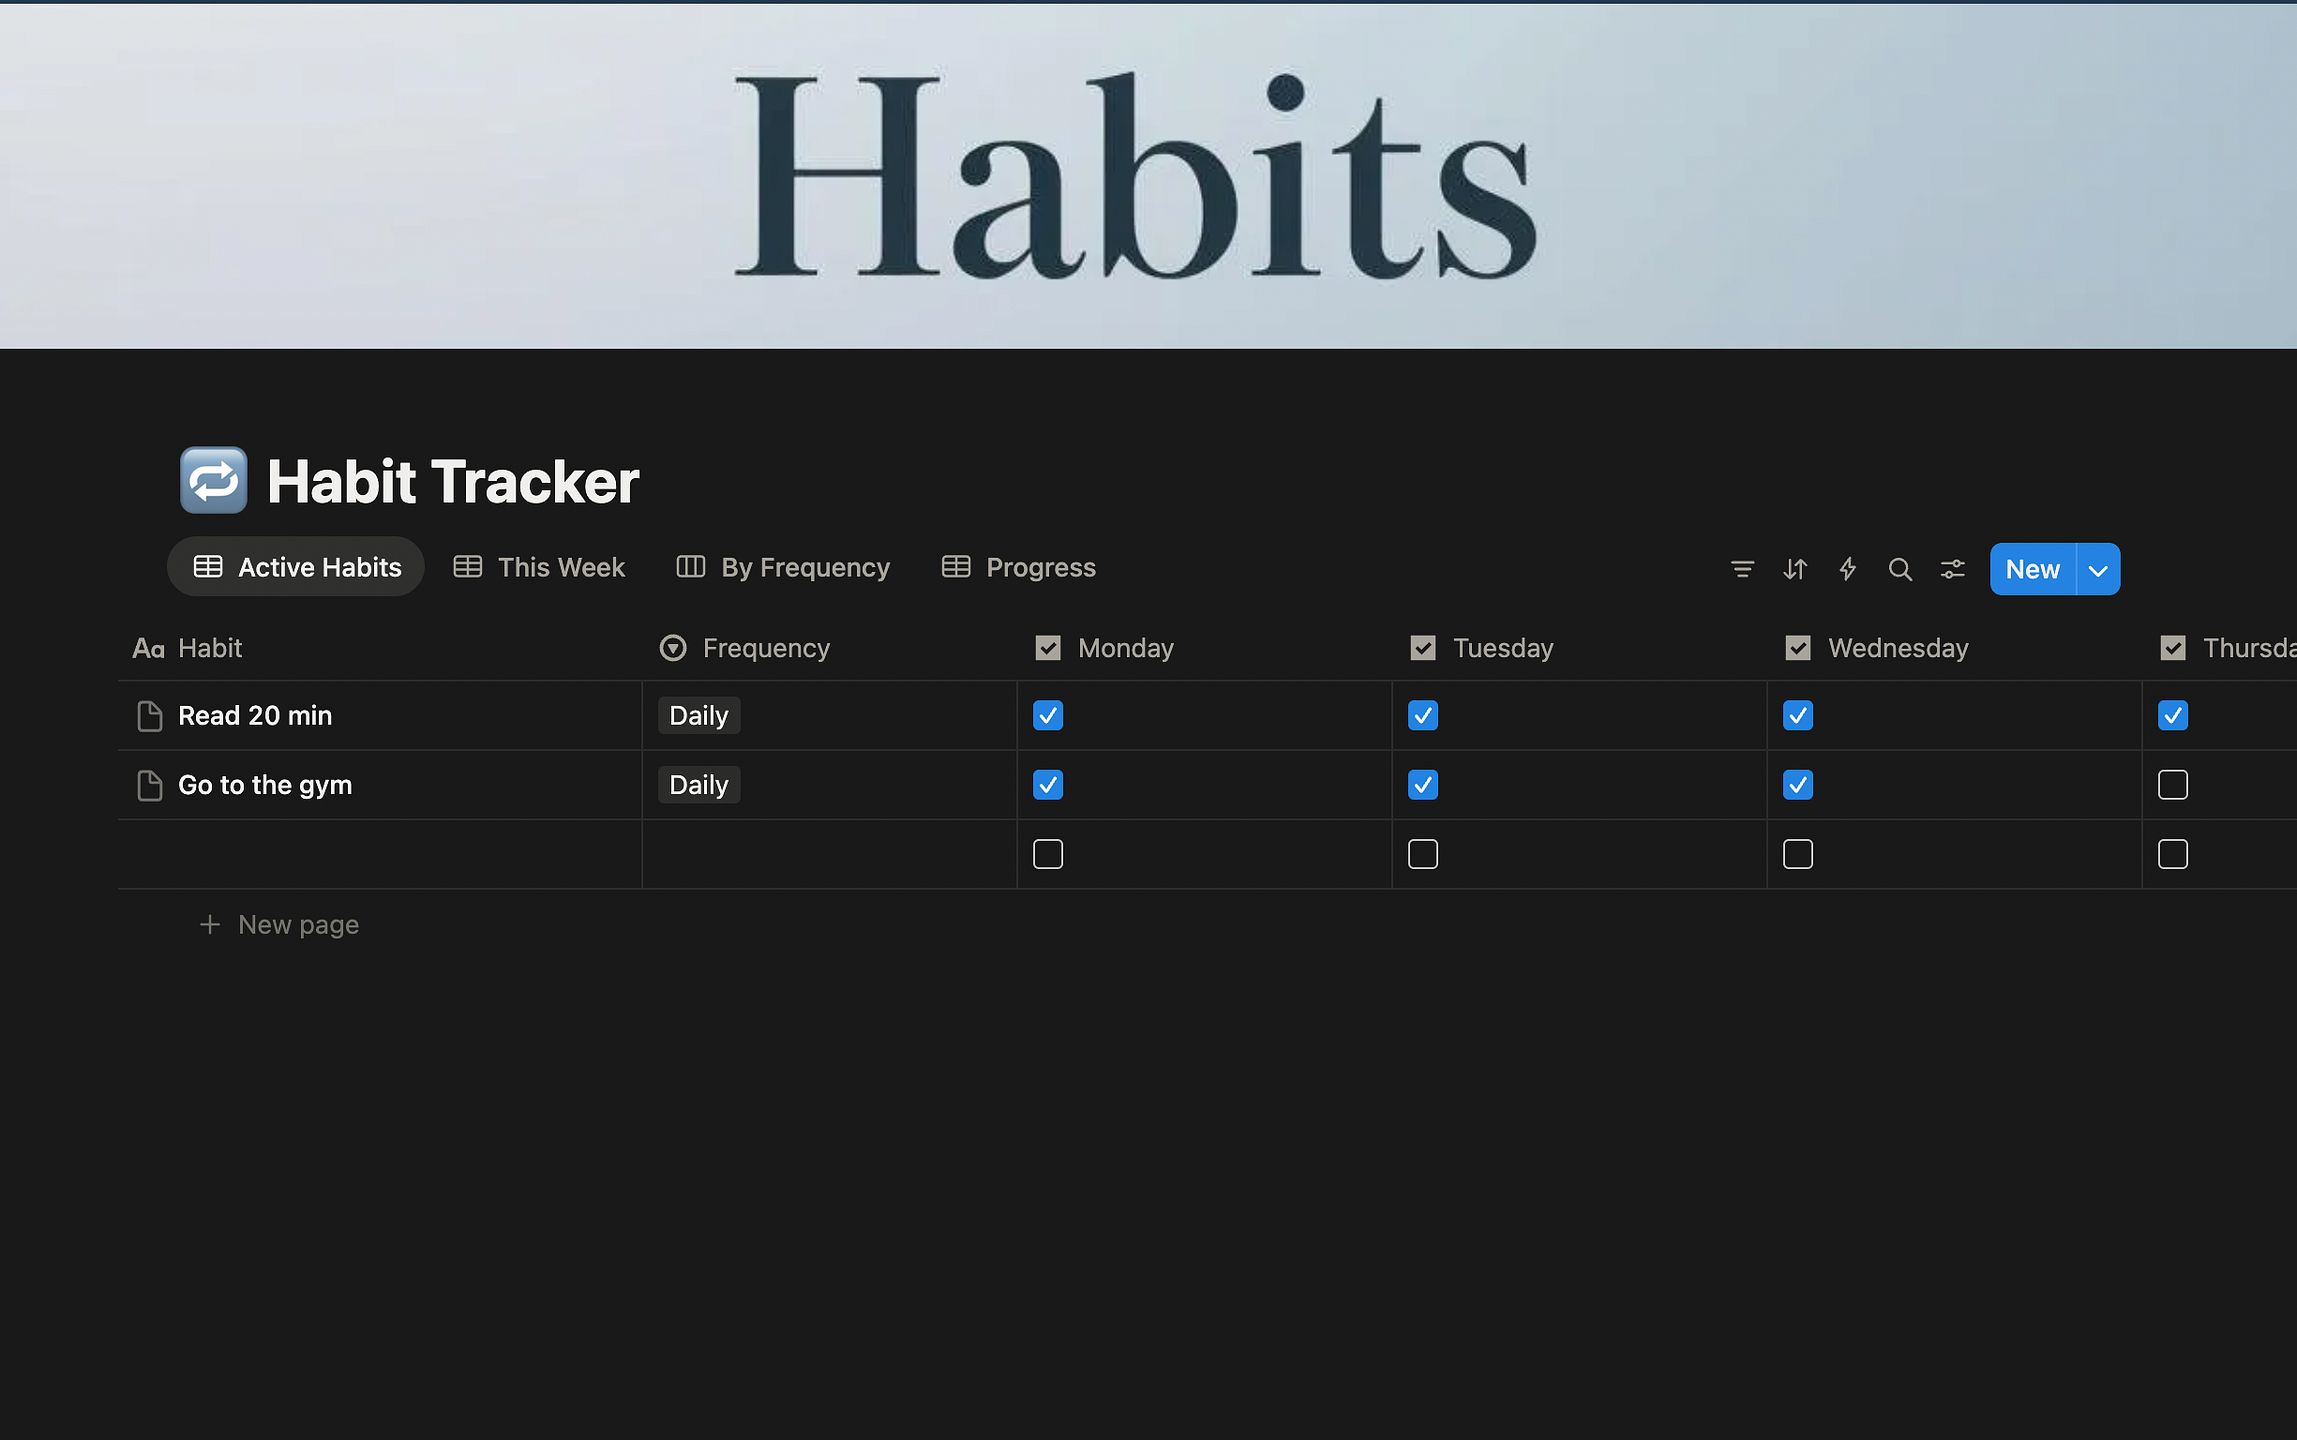Open view settings sliders icon

[x=1952, y=569]
